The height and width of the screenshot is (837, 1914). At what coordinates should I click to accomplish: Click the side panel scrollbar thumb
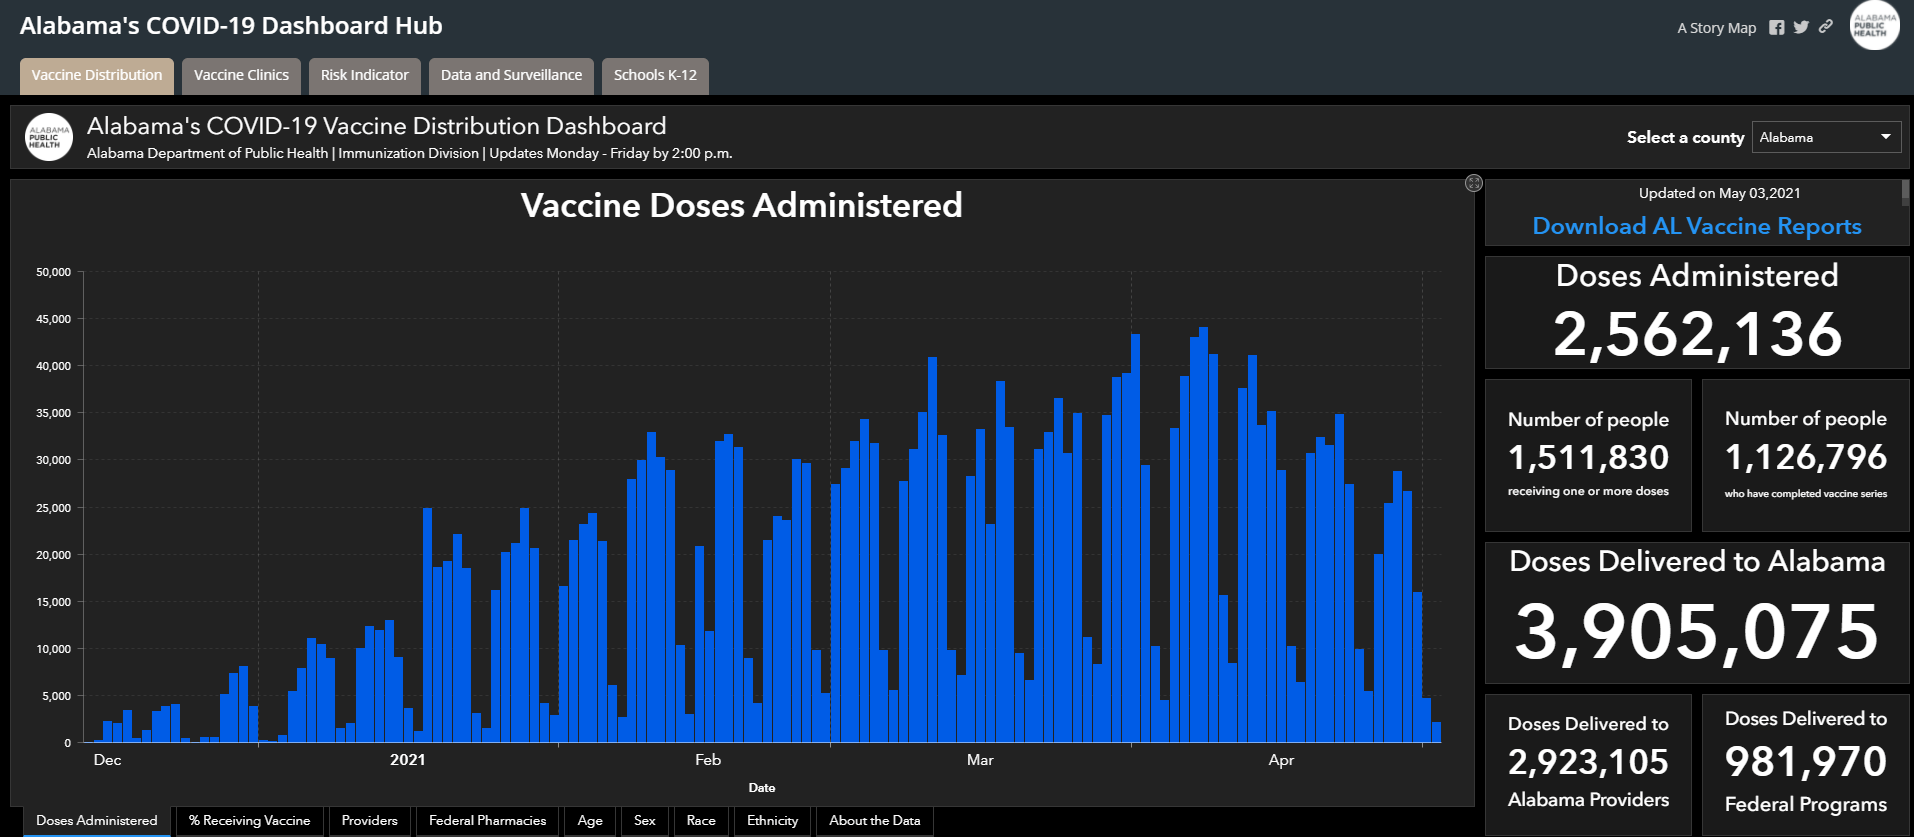tap(1906, 192)
